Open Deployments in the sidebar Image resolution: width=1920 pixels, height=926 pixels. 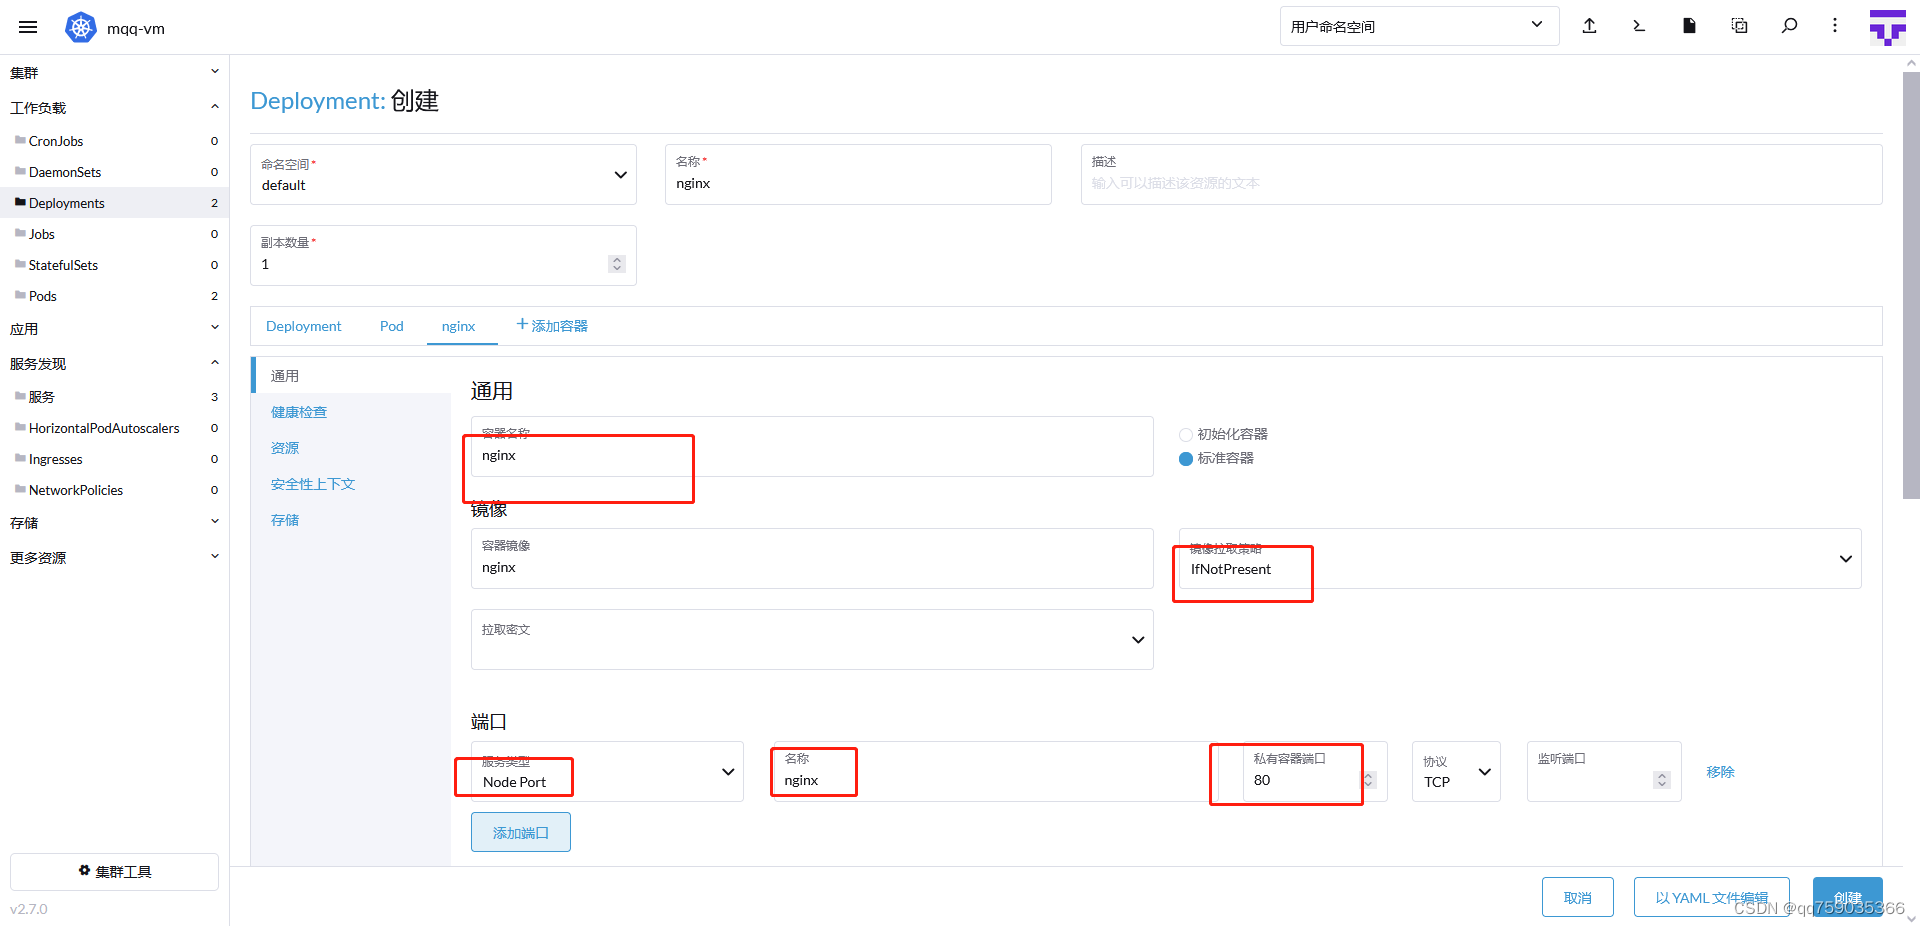point(114,202)
